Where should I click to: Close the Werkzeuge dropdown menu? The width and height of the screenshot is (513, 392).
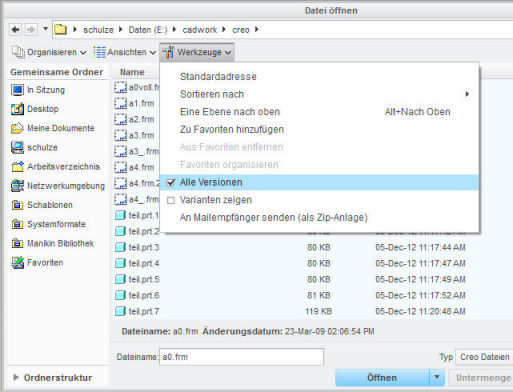(197, 52)
